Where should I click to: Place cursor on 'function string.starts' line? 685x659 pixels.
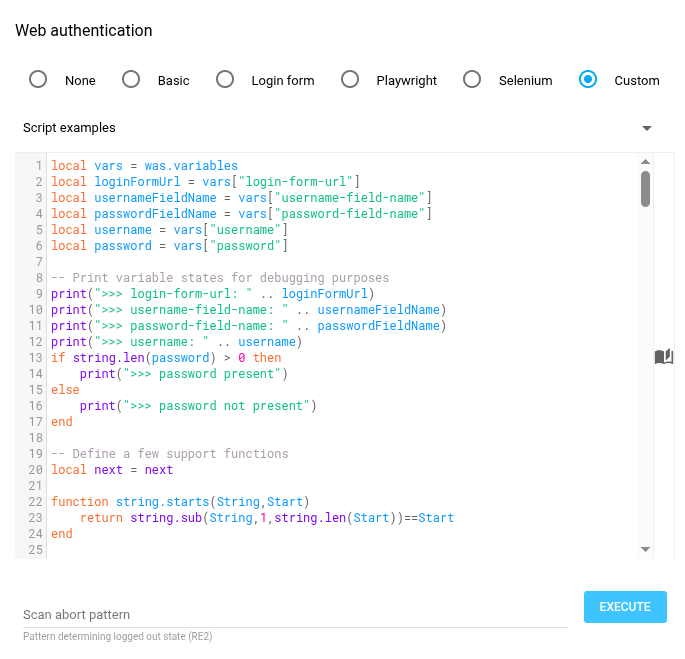180,502
